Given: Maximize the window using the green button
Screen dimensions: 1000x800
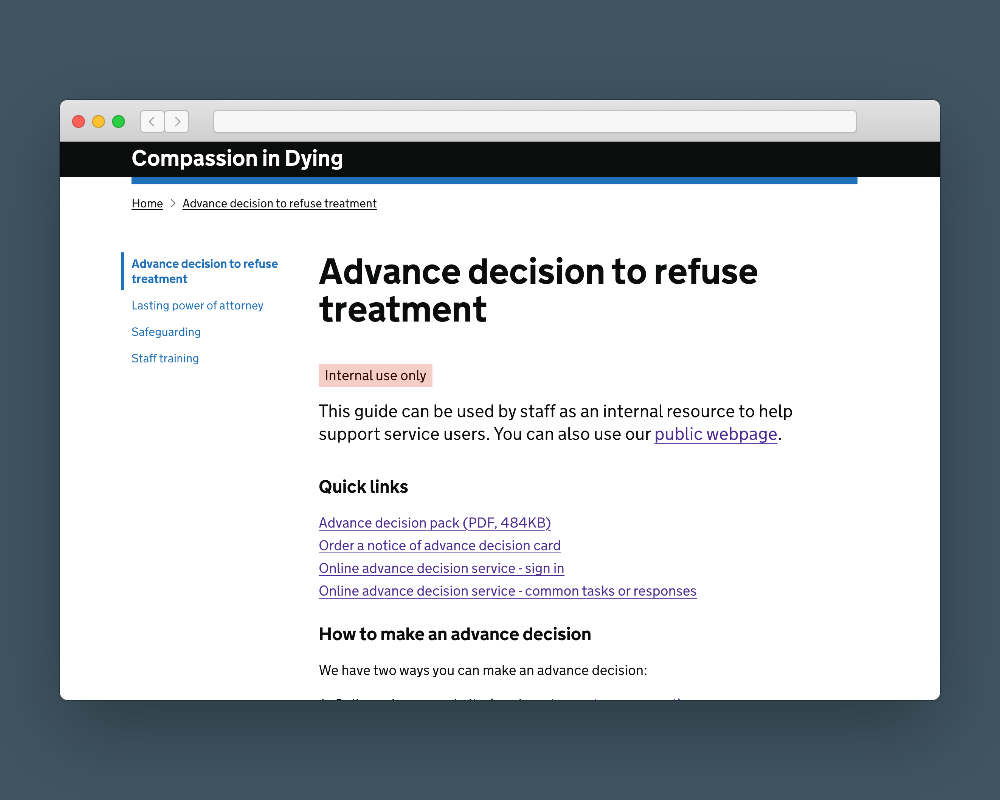Looking at the screenshot, I should click(118, 122).
